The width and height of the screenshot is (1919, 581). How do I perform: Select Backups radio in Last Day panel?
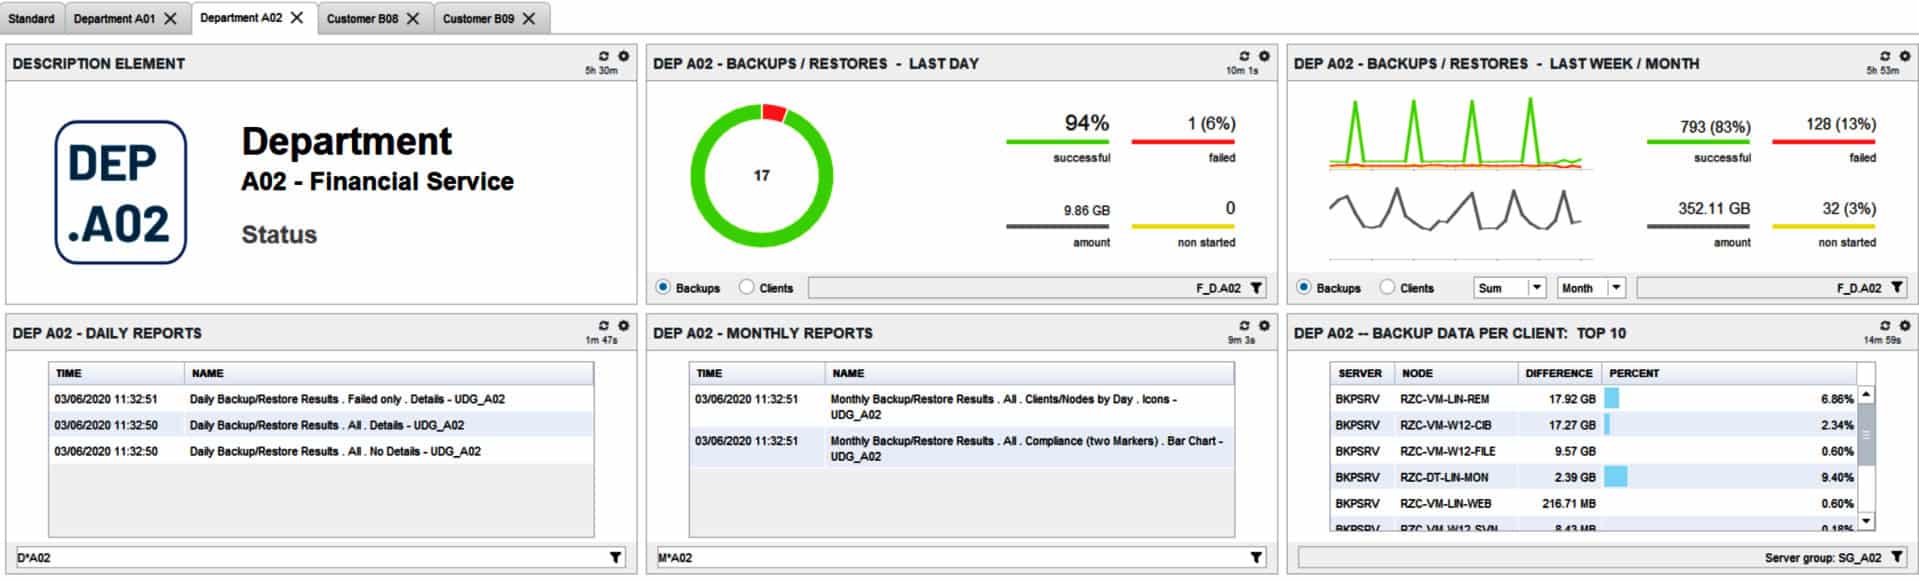click(663, 288)
